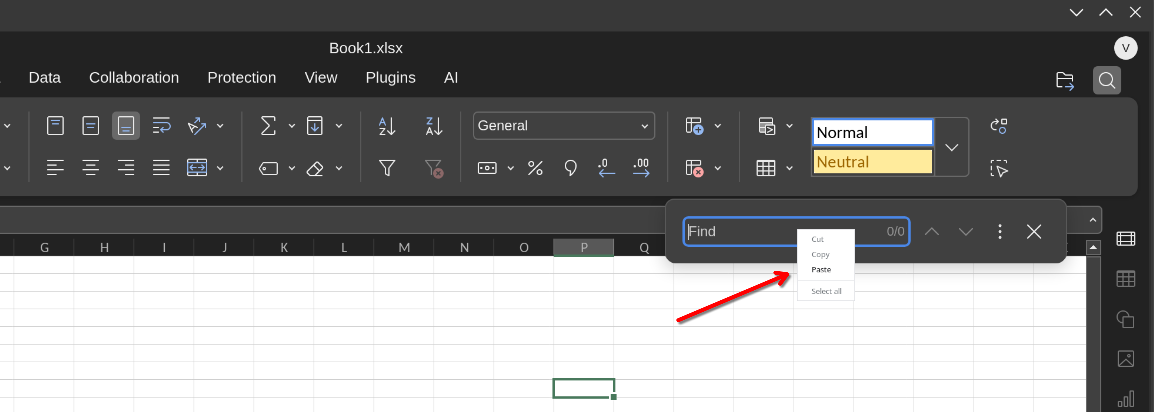Close the Find search box
The image size is (1154, 412).
coord(1034,232)
